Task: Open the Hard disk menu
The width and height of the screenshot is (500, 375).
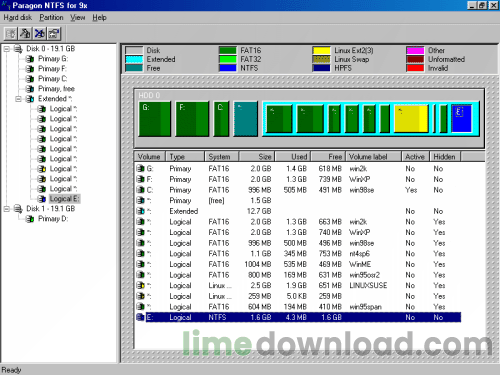Action: point(18,18)
